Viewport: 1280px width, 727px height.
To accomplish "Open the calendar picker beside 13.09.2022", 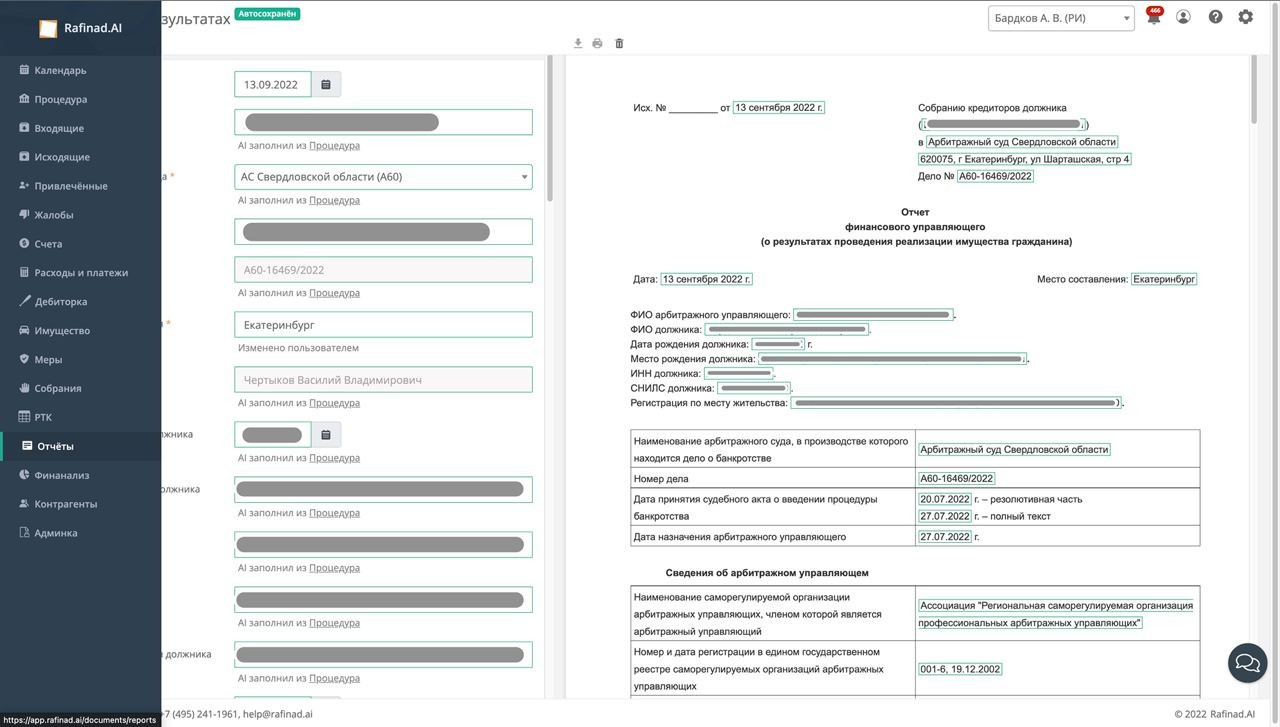I will coord(326,85).
